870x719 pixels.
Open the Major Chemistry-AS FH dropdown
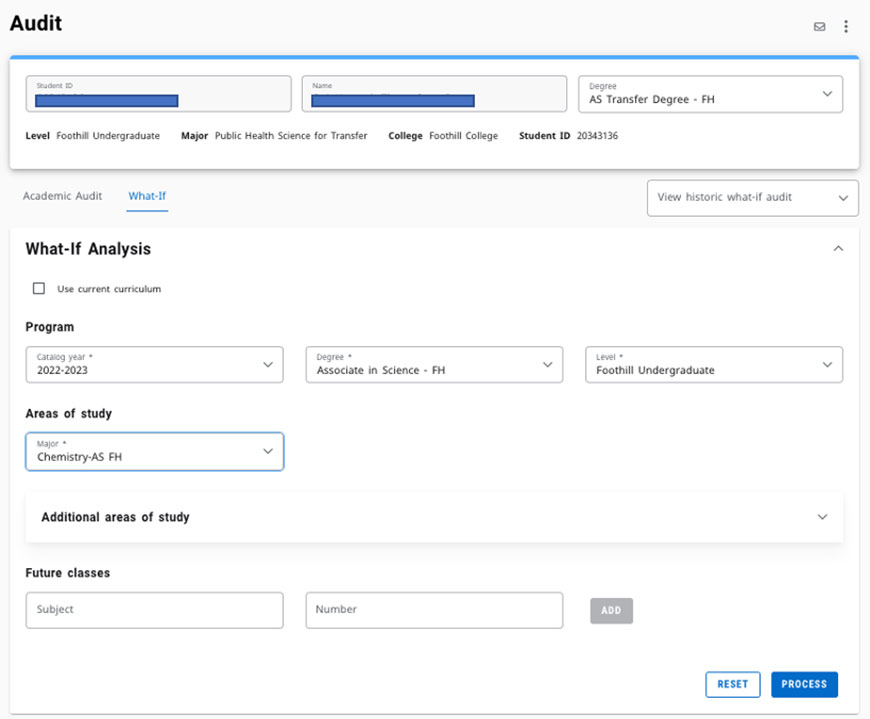154,452
